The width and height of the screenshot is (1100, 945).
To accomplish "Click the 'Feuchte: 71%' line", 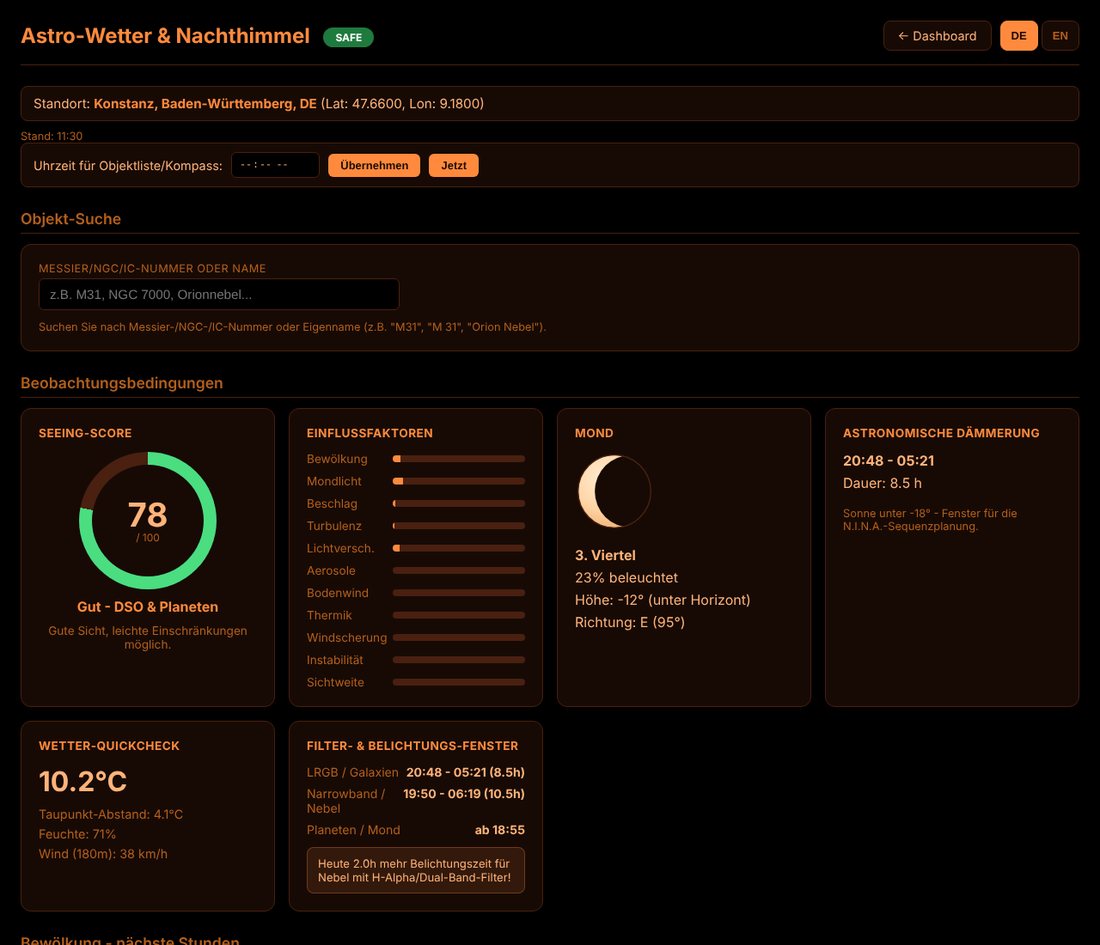I will (77, 834).
